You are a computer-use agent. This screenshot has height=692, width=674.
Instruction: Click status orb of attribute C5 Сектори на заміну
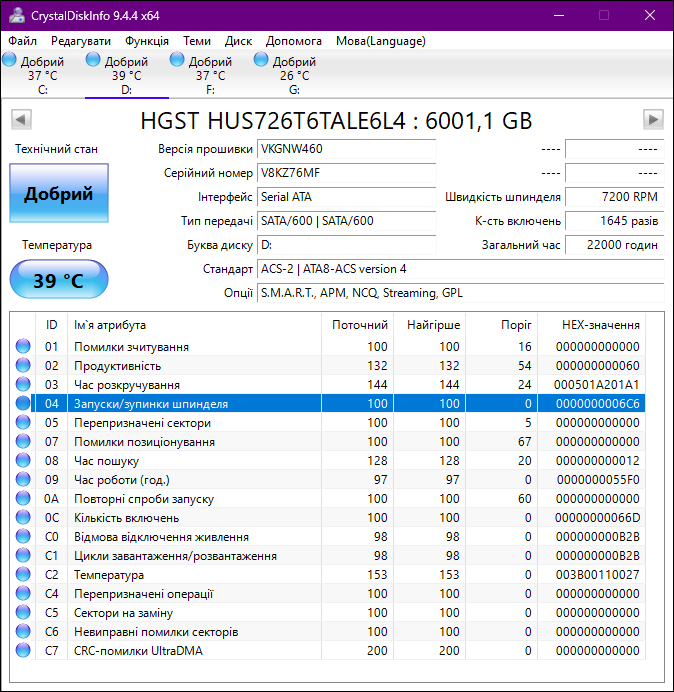[x=23, y=612]
